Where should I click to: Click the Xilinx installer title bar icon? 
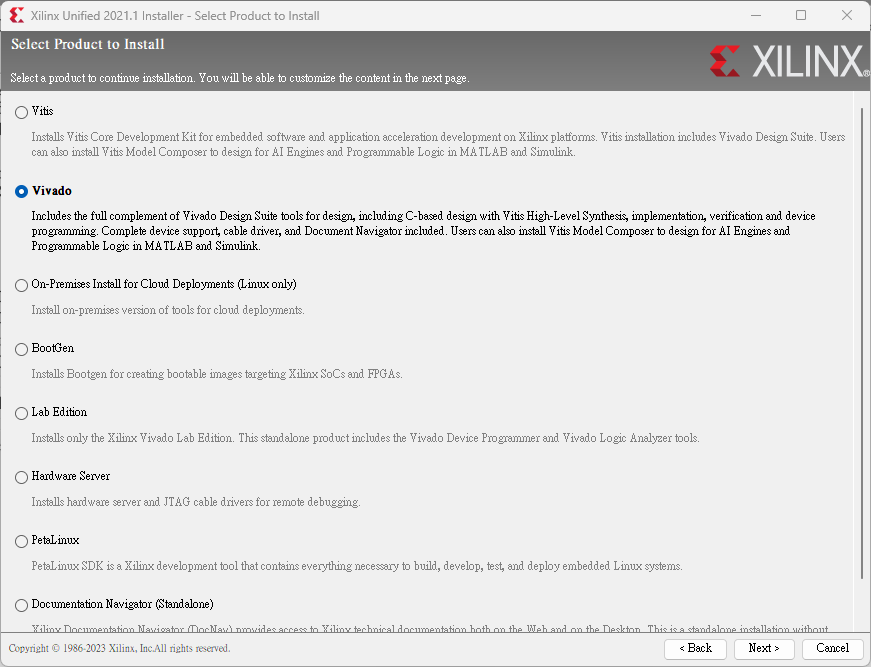pyautogui.click(x=17, y=15)
